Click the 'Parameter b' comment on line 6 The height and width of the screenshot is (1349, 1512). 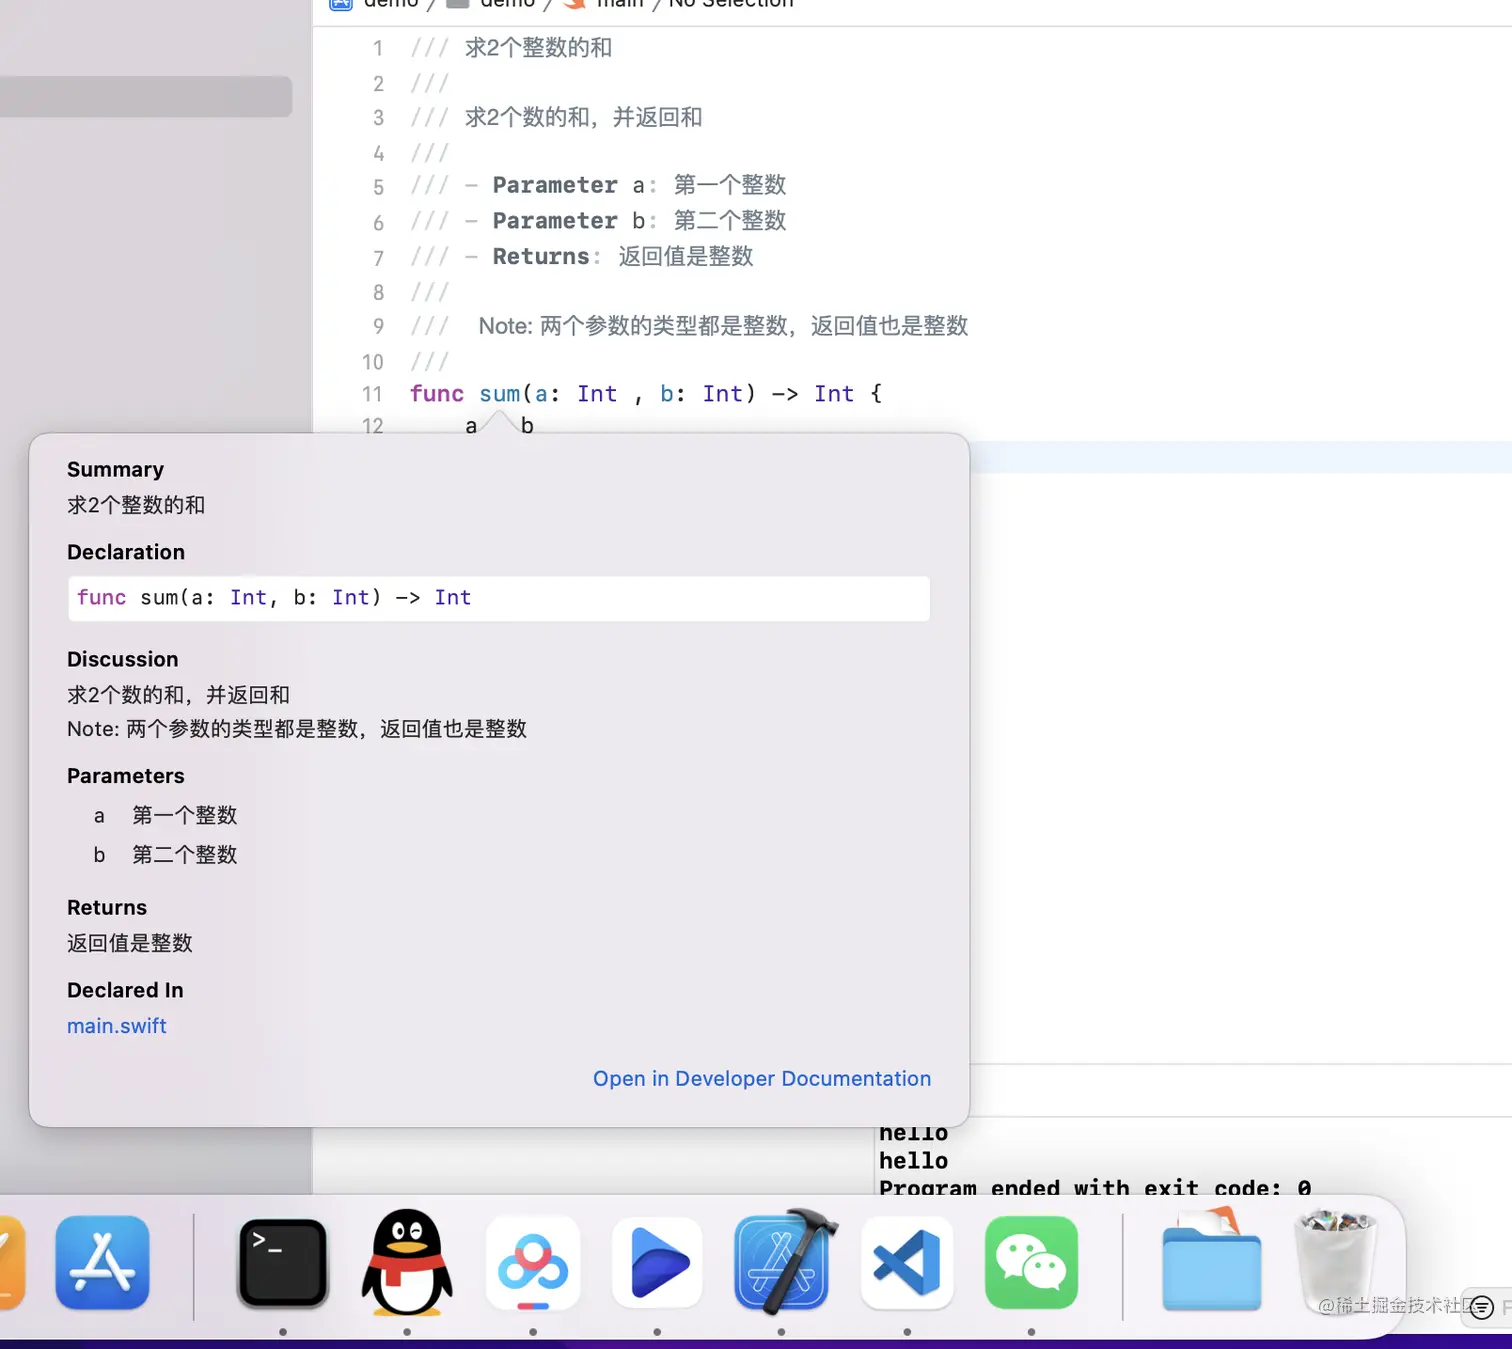click(598, 221)
